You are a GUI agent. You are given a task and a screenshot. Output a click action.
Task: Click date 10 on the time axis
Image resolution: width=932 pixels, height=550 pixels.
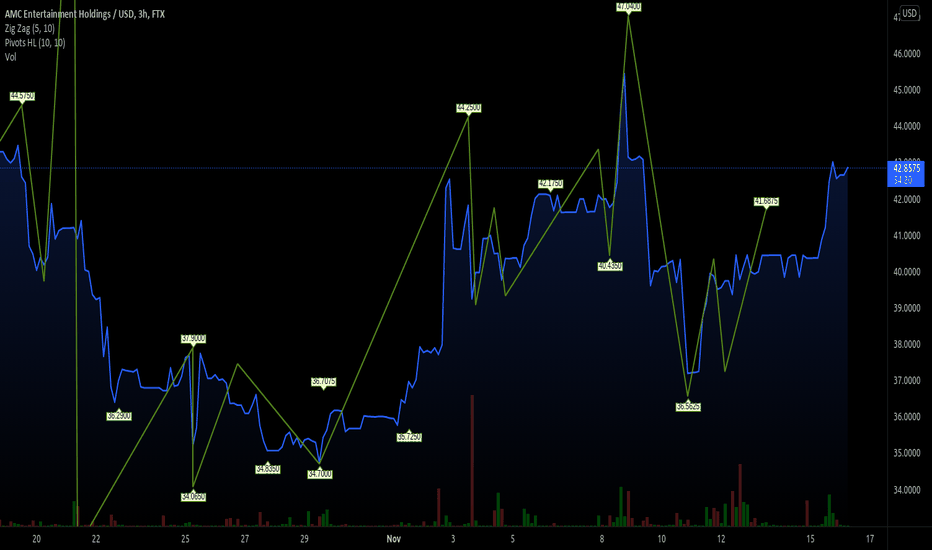(x=662, y=539)
